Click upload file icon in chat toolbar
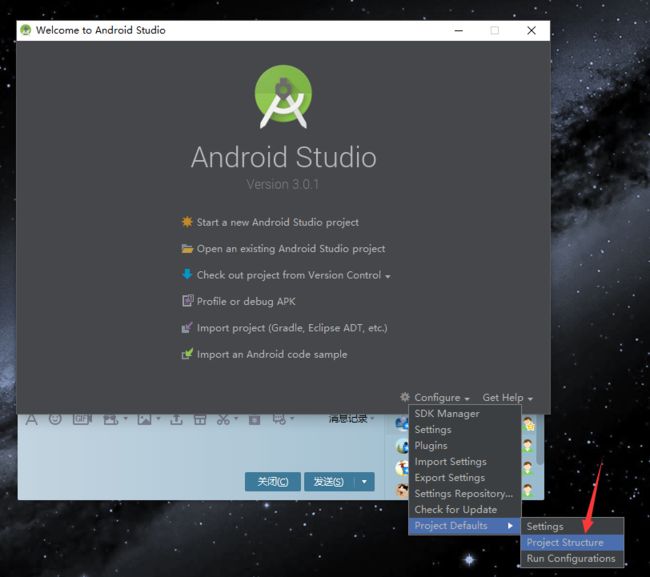Screen dimensions: 650x577 point(176,419)
